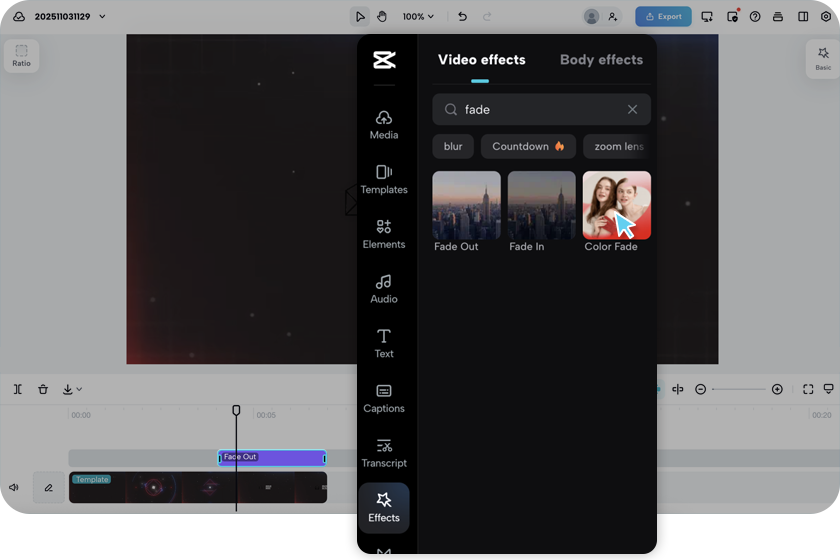Select the Effects sidebar item

point(384,507)
